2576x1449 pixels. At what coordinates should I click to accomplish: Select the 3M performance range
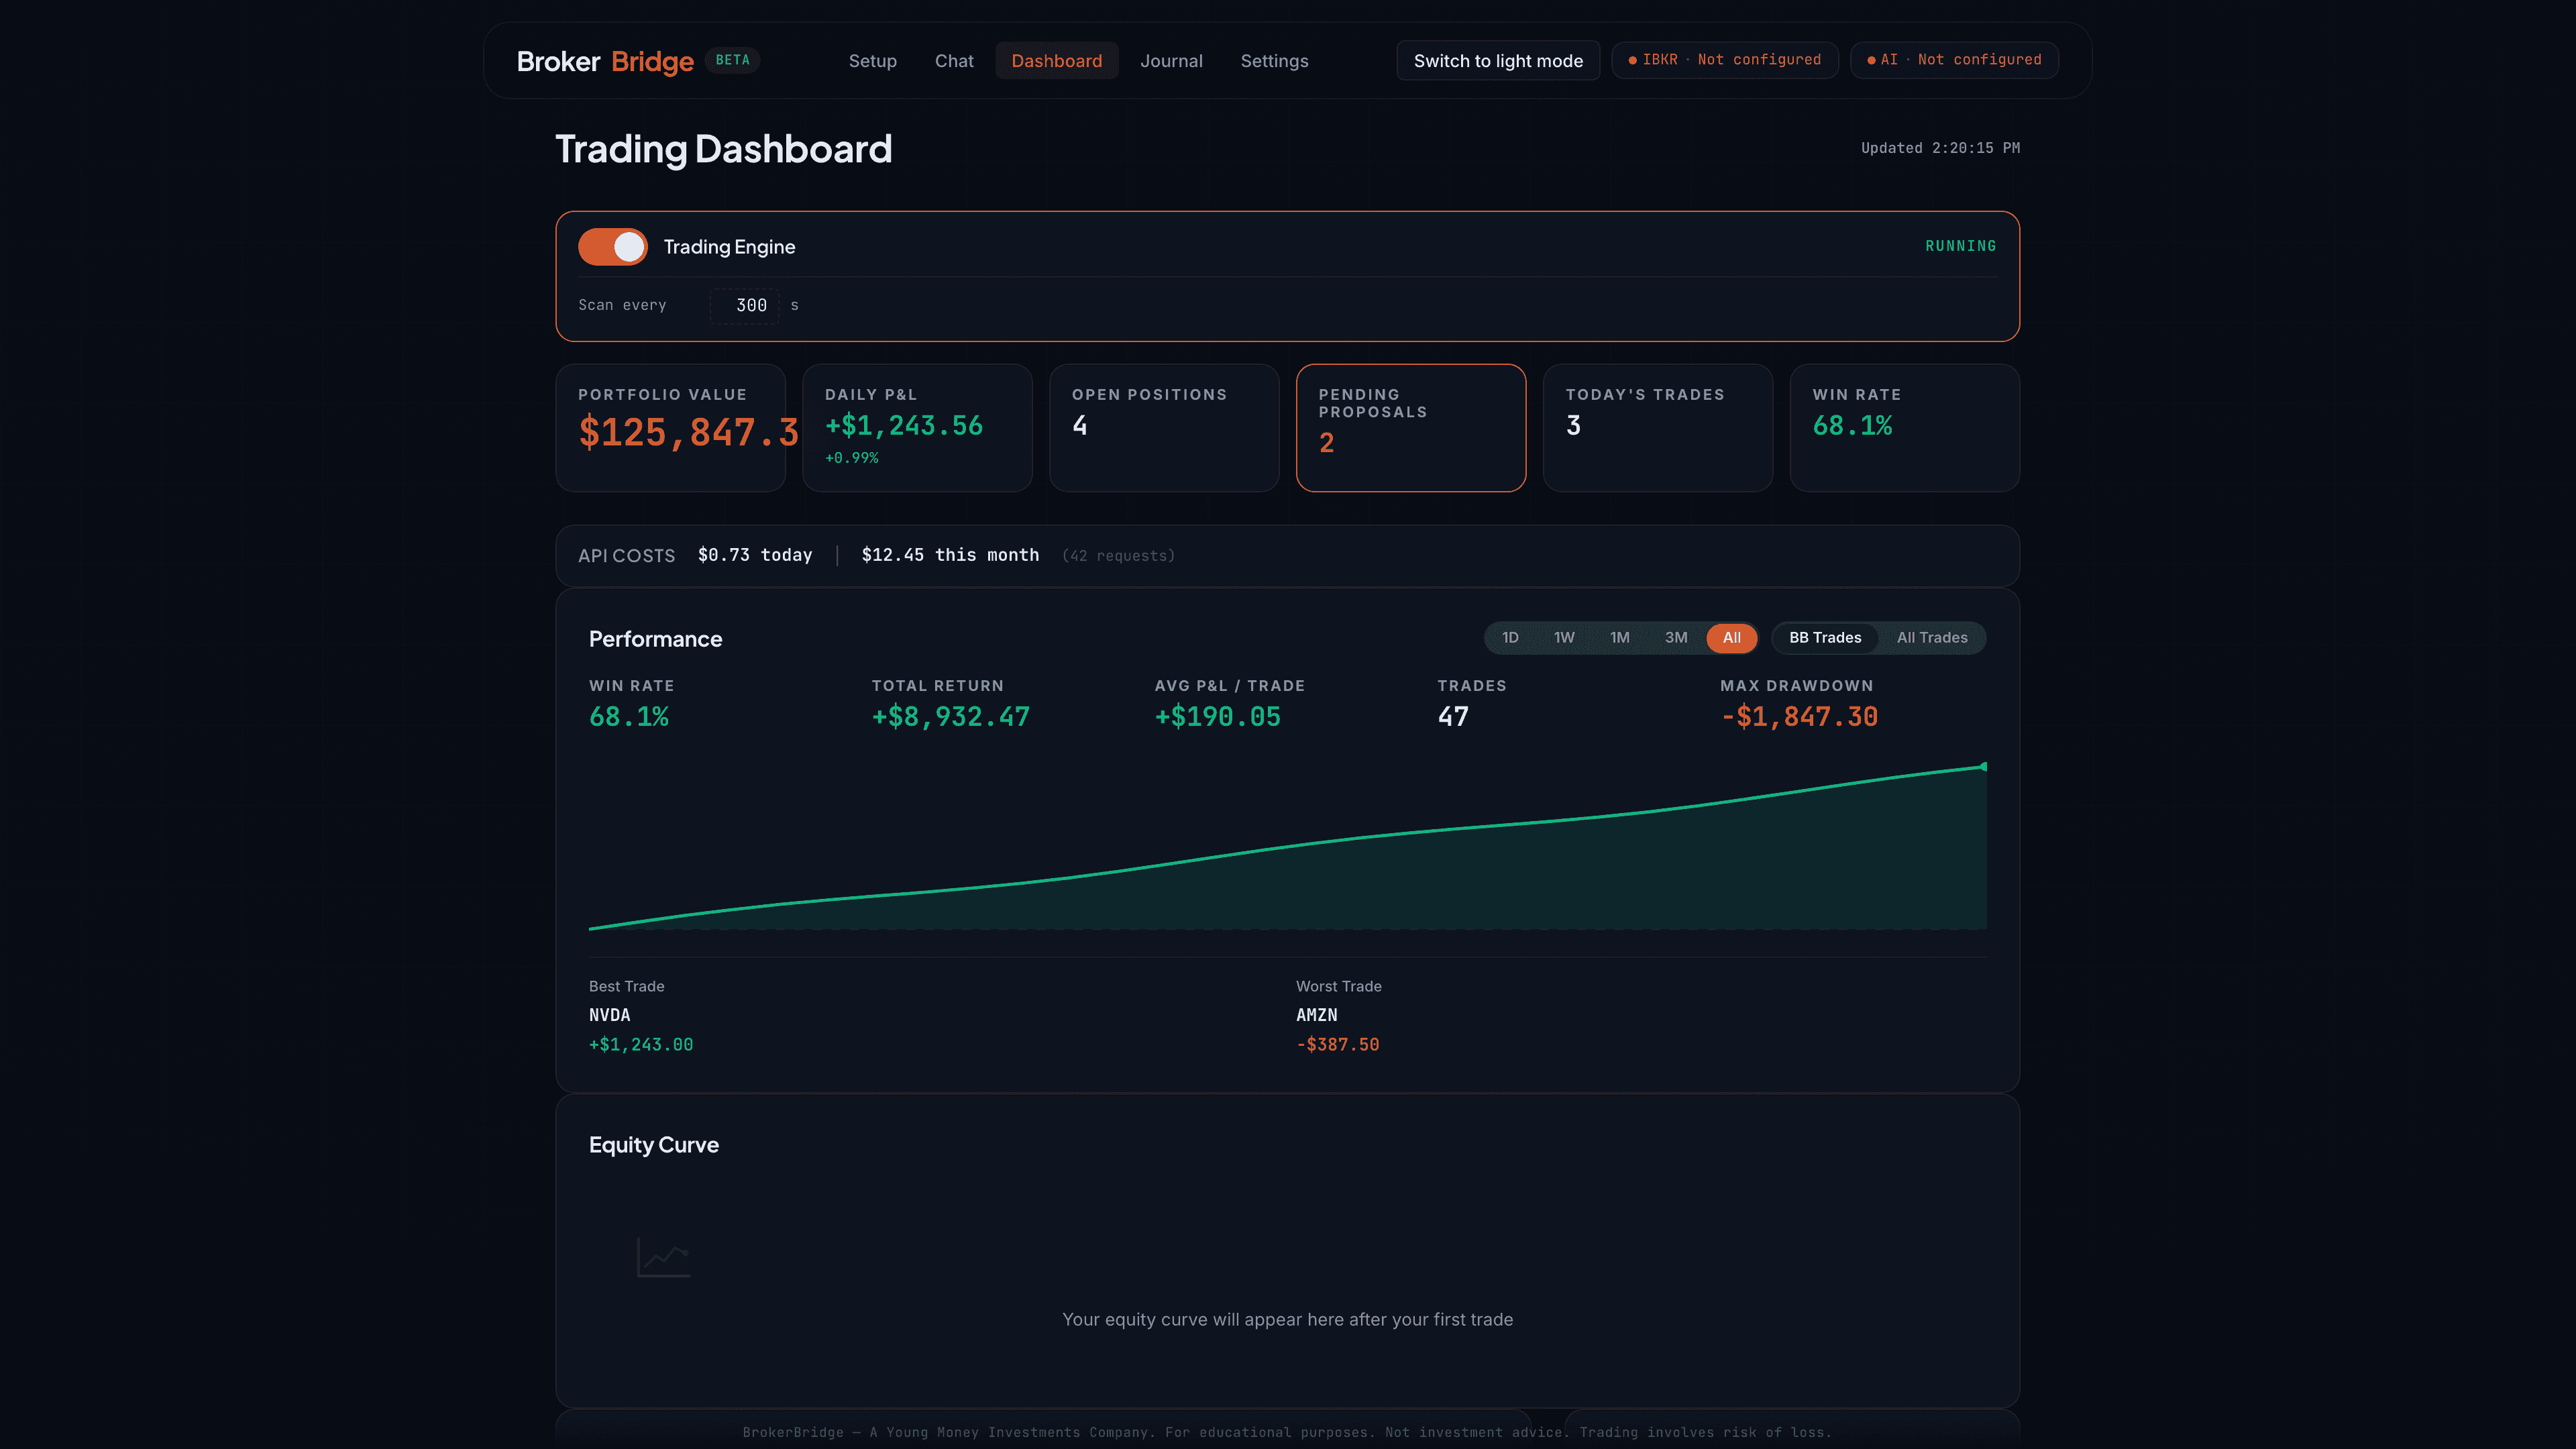pos(1676,638)
